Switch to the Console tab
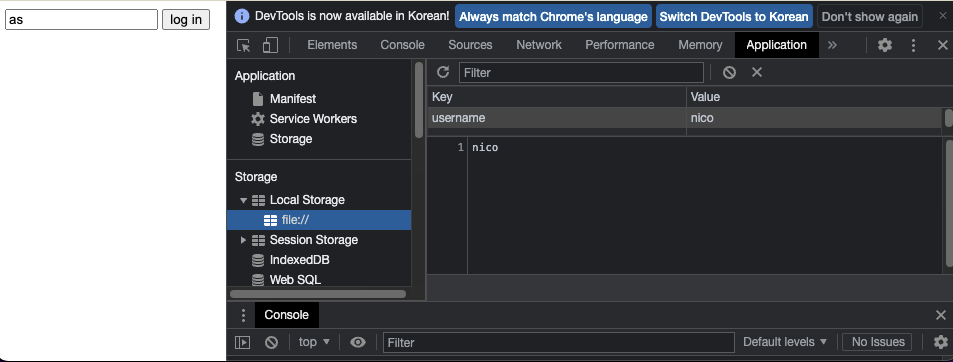The height and width of the screenshot is (362, 953). pos(402,45)
